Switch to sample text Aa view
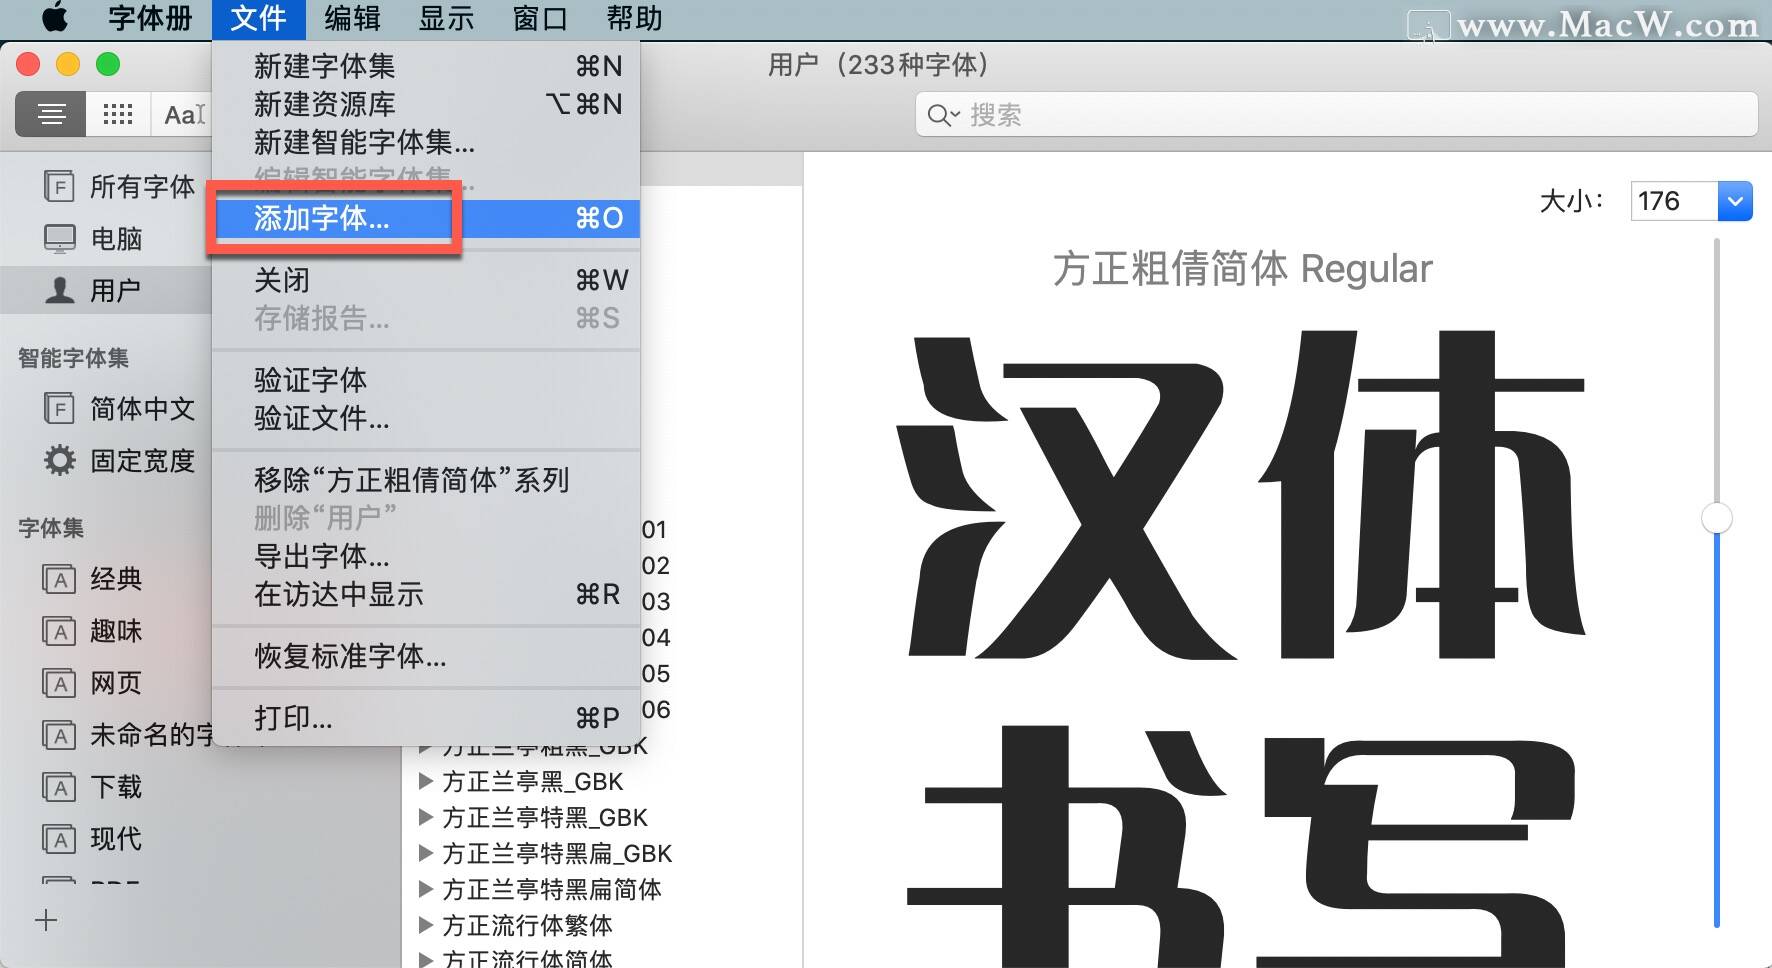 tap(183, 114)
